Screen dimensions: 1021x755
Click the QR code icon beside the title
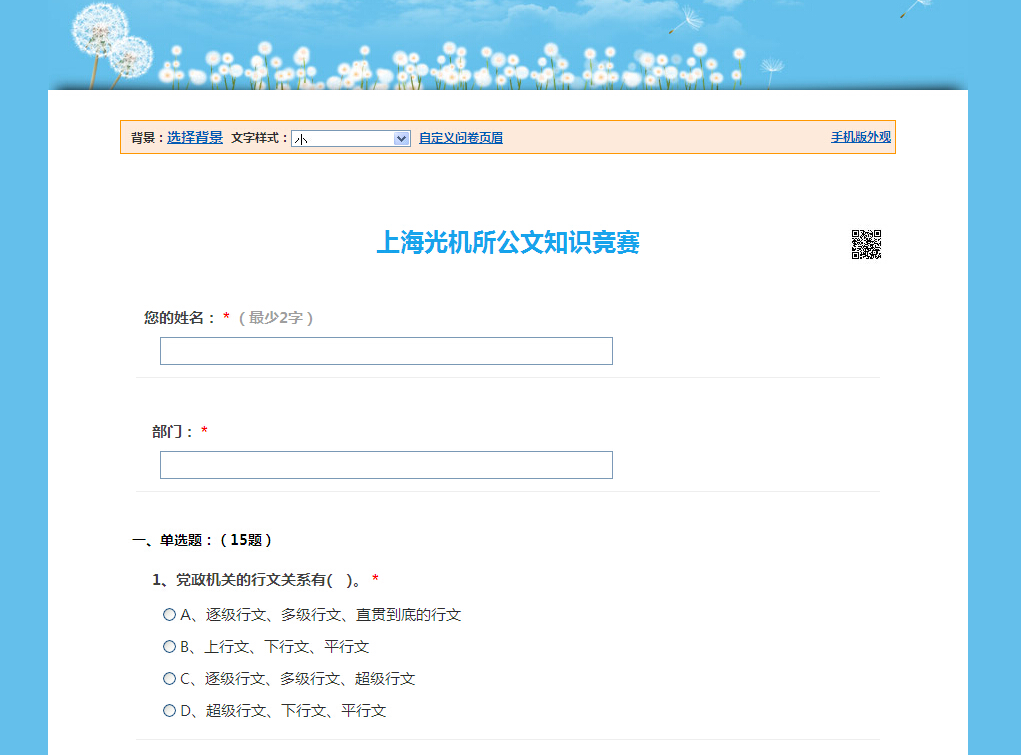(x=866, y=244)
